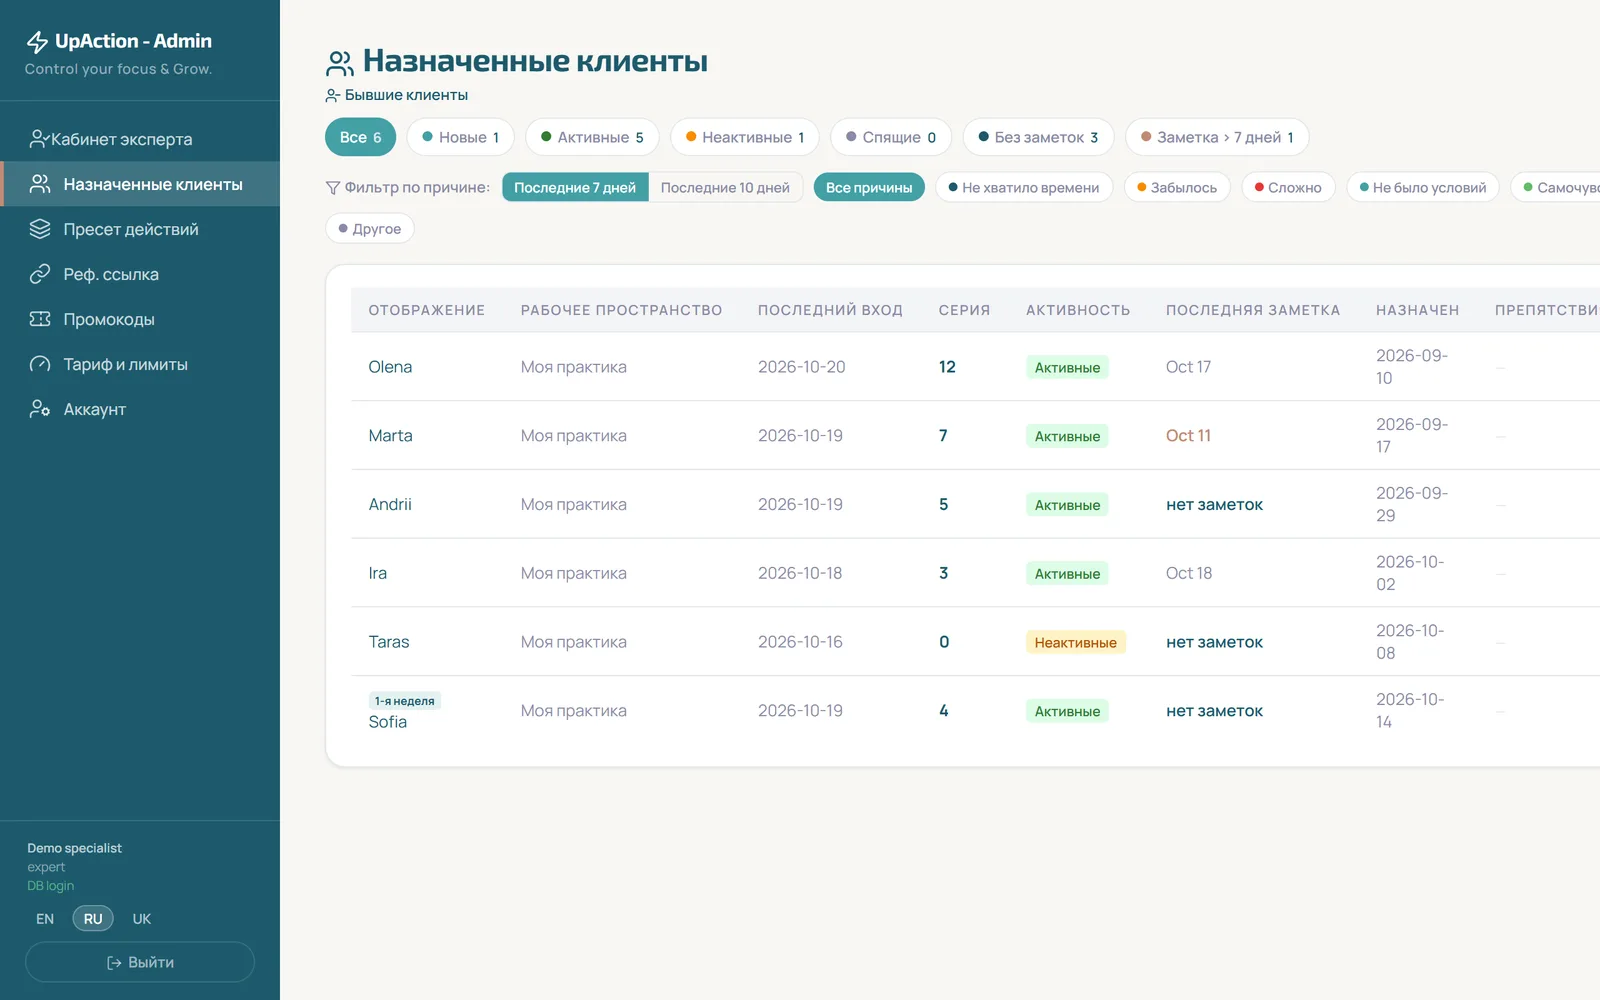
Task: Click the UpAction lightning bolt logo icon
Action: (37, 41)
